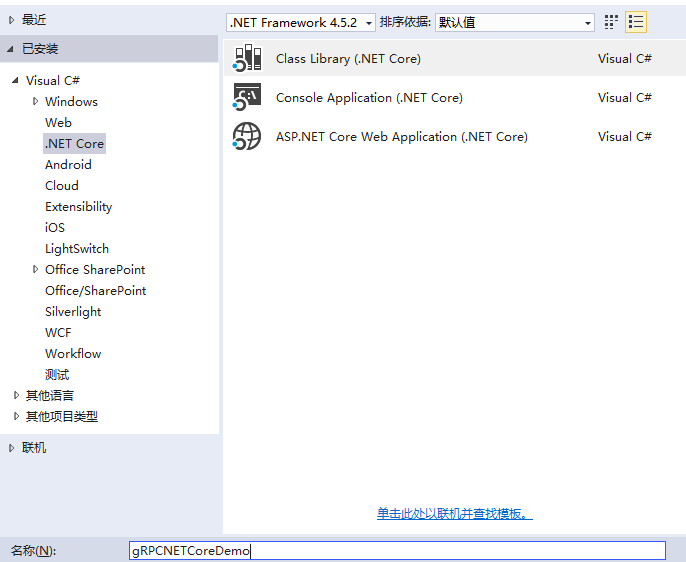Collapse the Visual C# node
686x562 pixels.
[x=15, y=80]
